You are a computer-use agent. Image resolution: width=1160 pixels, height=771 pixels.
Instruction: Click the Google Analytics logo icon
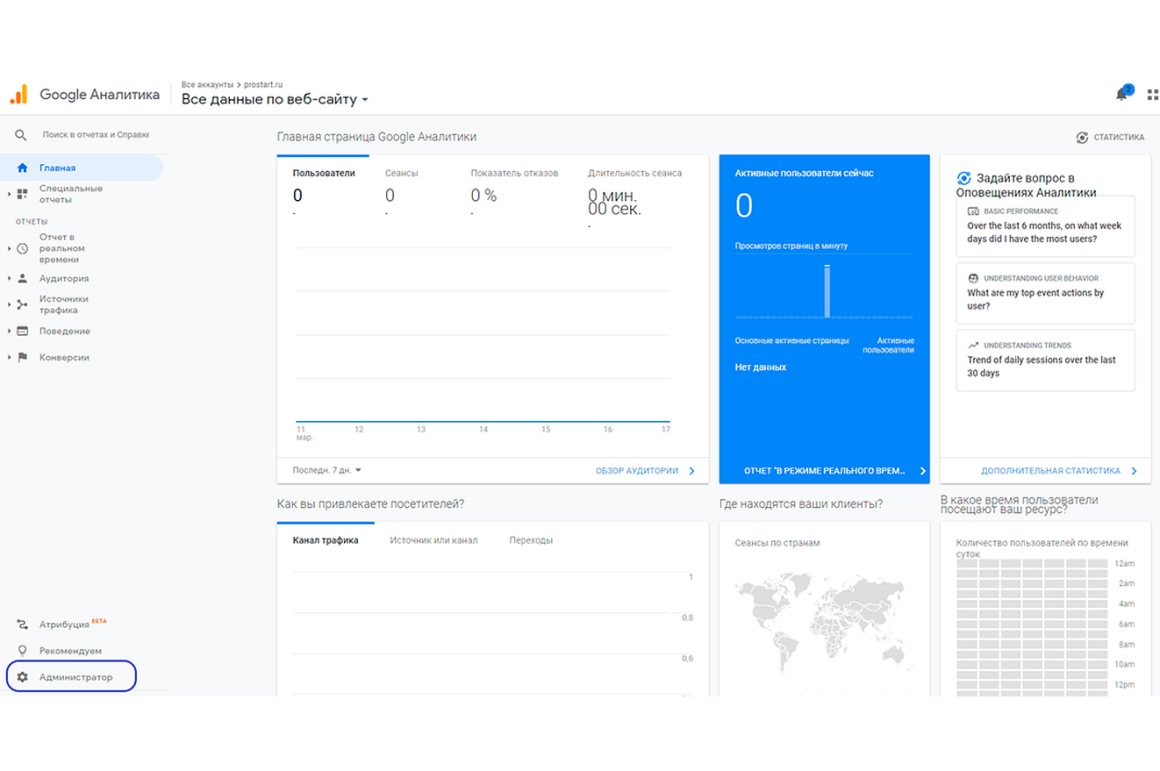[18, 94]
